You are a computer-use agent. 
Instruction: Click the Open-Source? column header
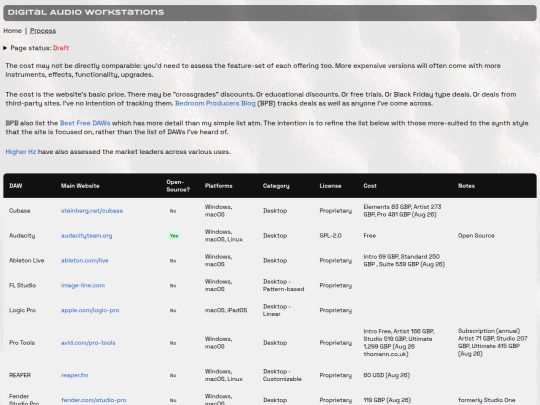coord(178,186)
